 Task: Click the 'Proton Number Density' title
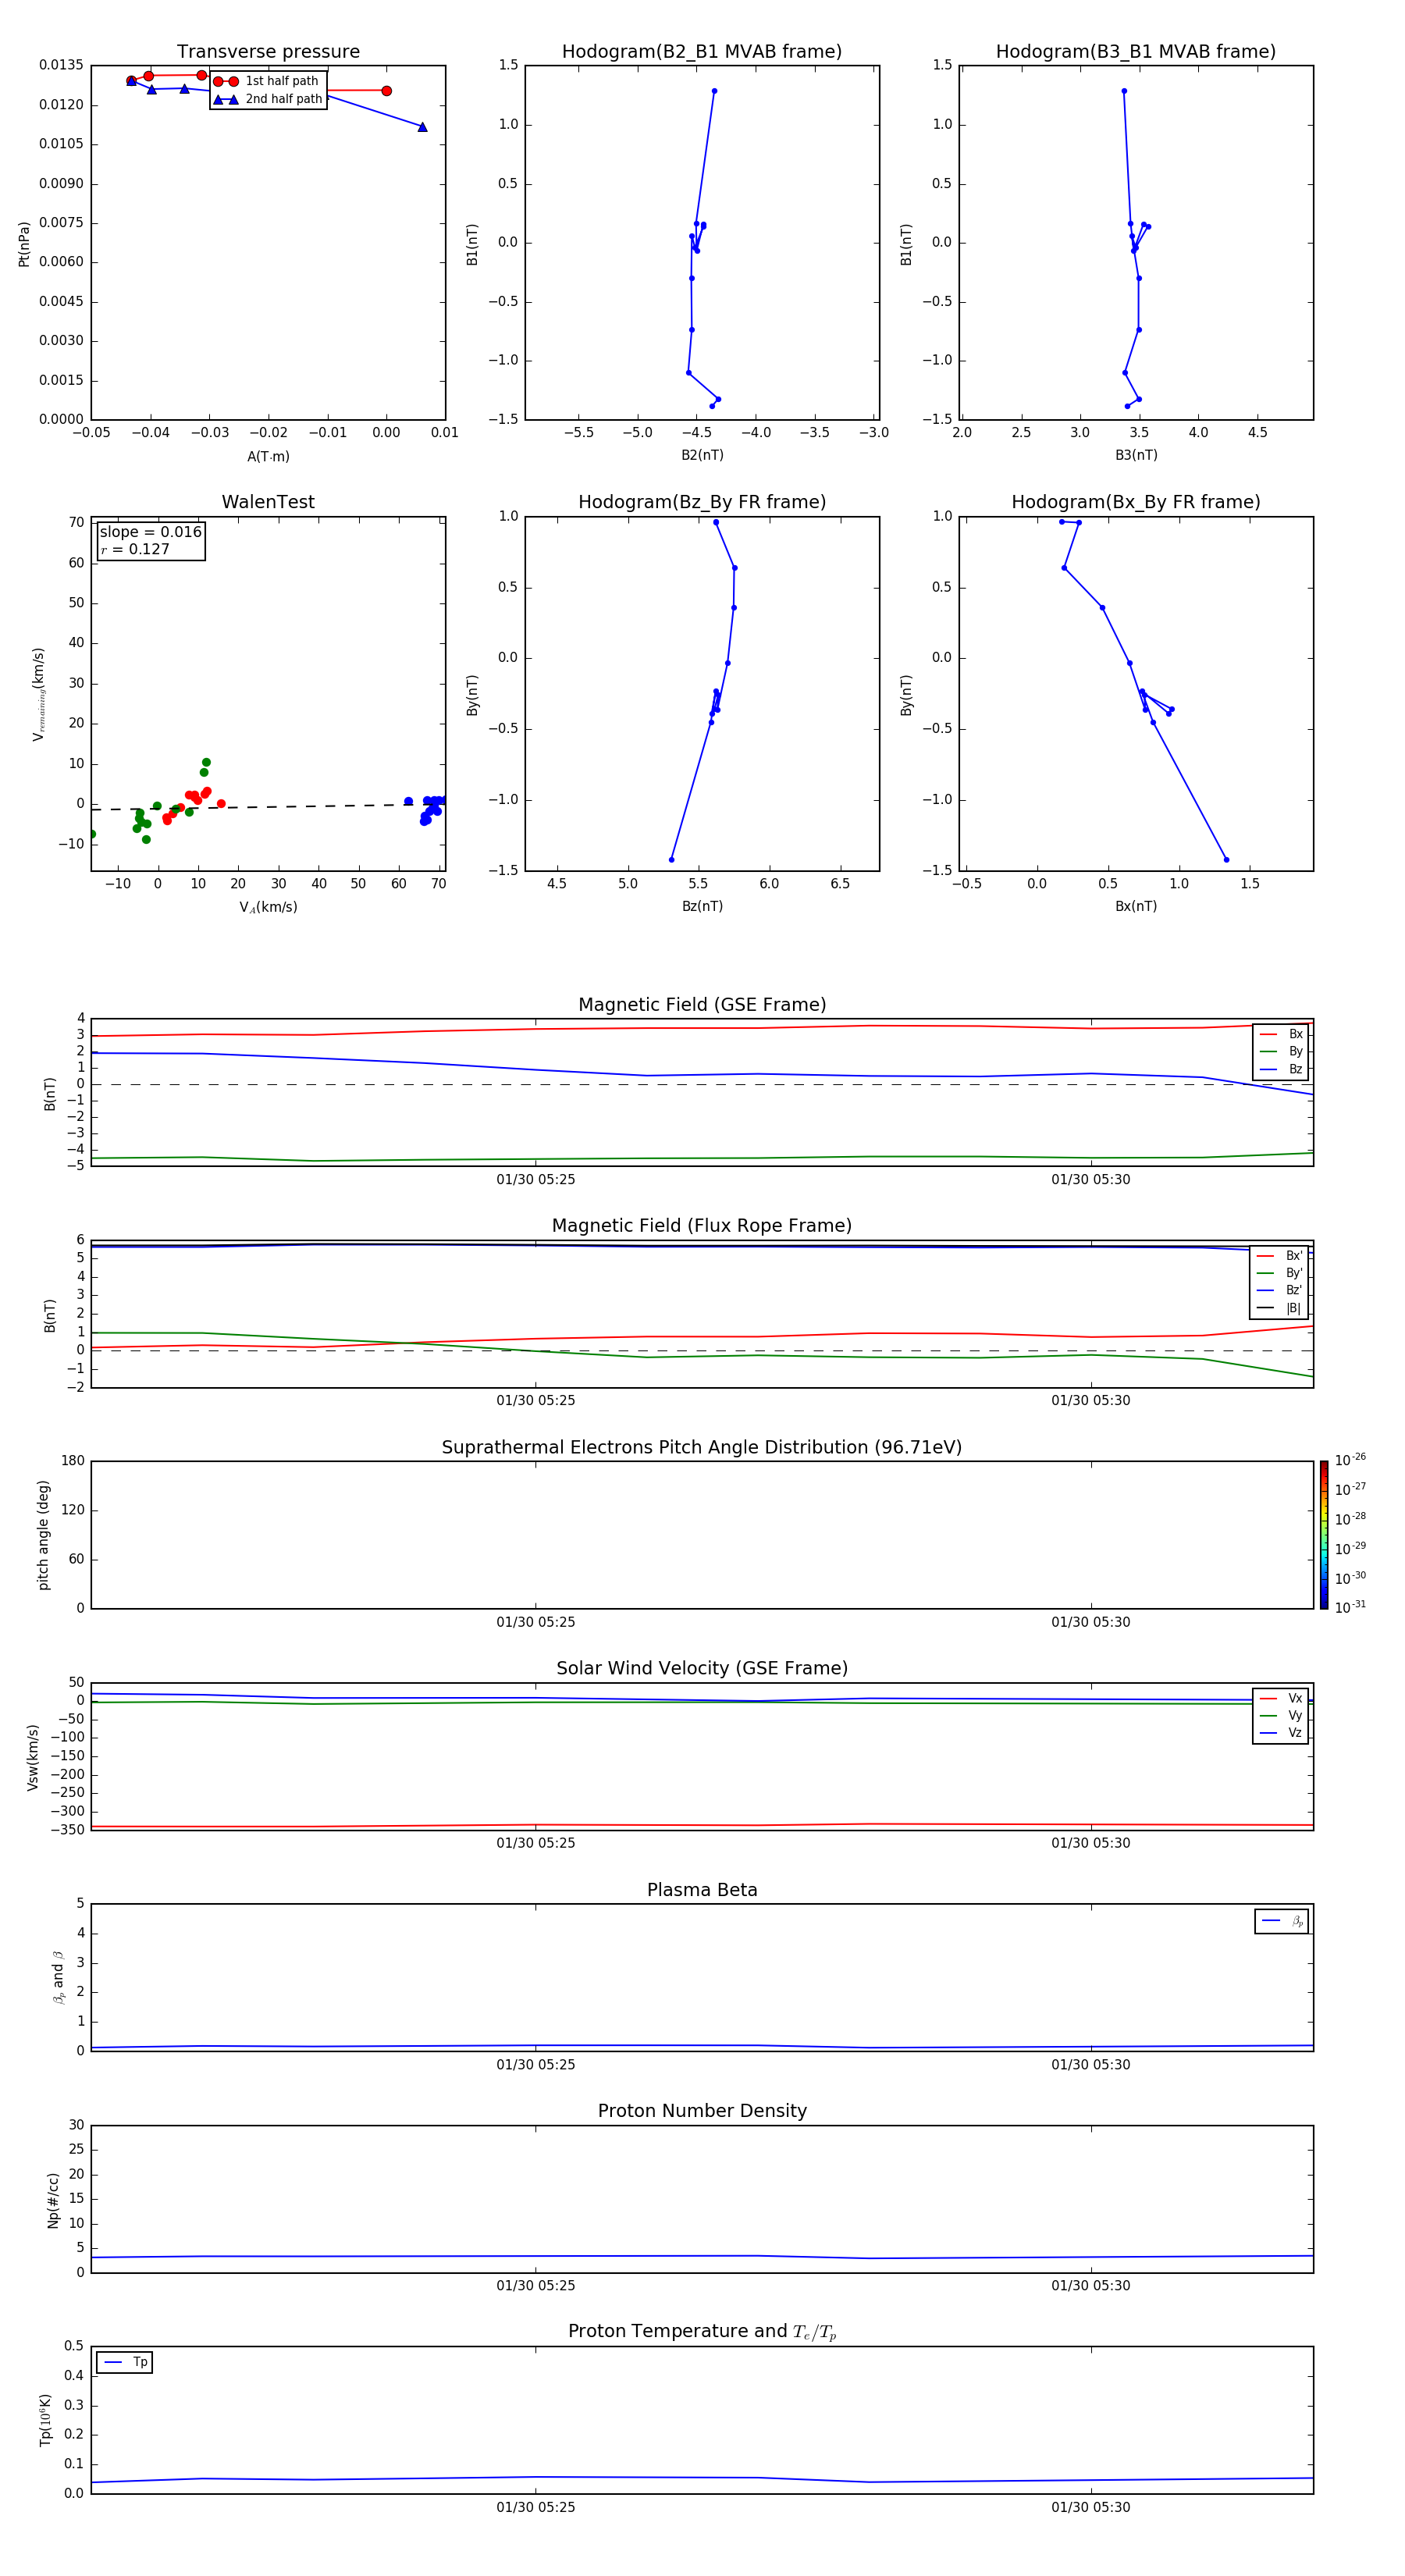(702, 2111)
